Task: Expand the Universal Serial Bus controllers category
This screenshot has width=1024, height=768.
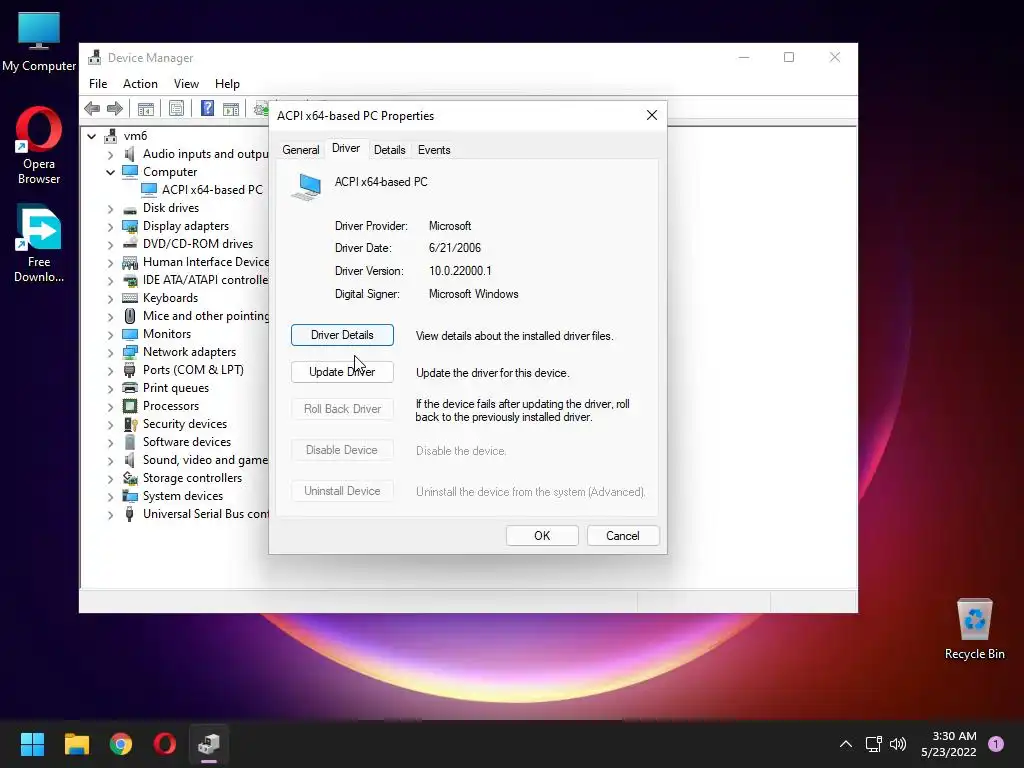Action: [x=110, y=515]
